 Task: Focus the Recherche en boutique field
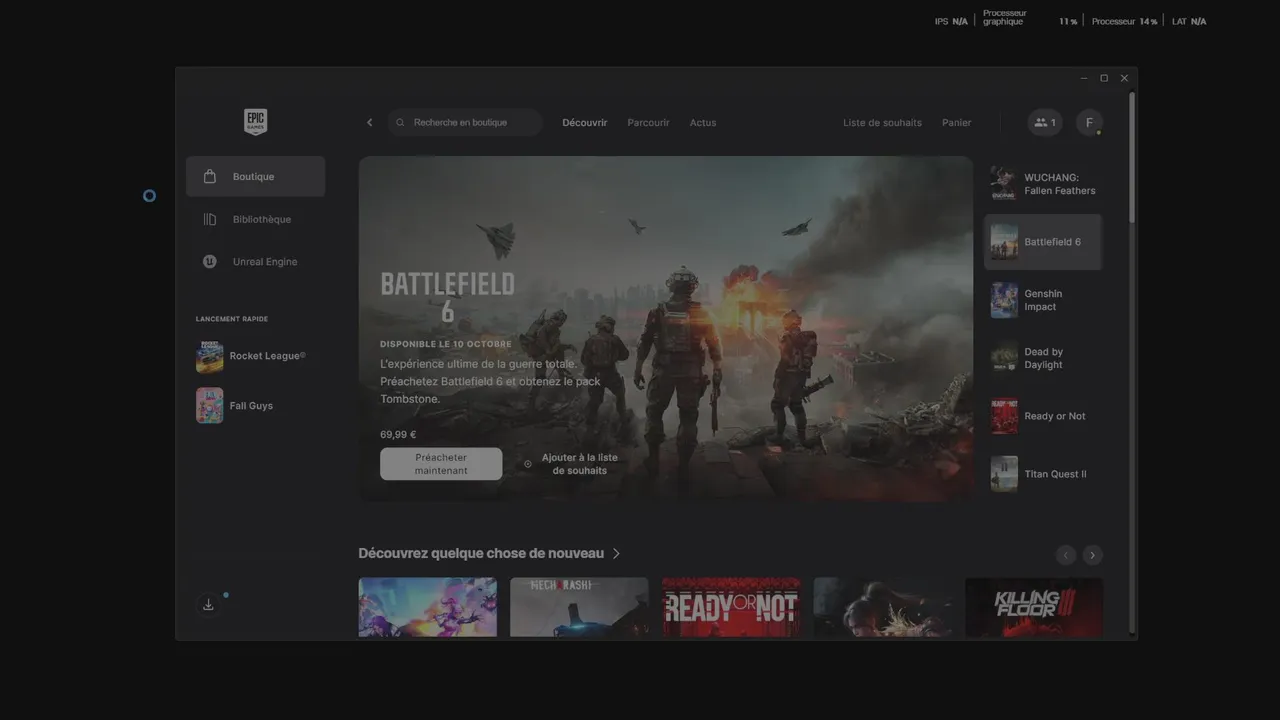click(465, 123)
